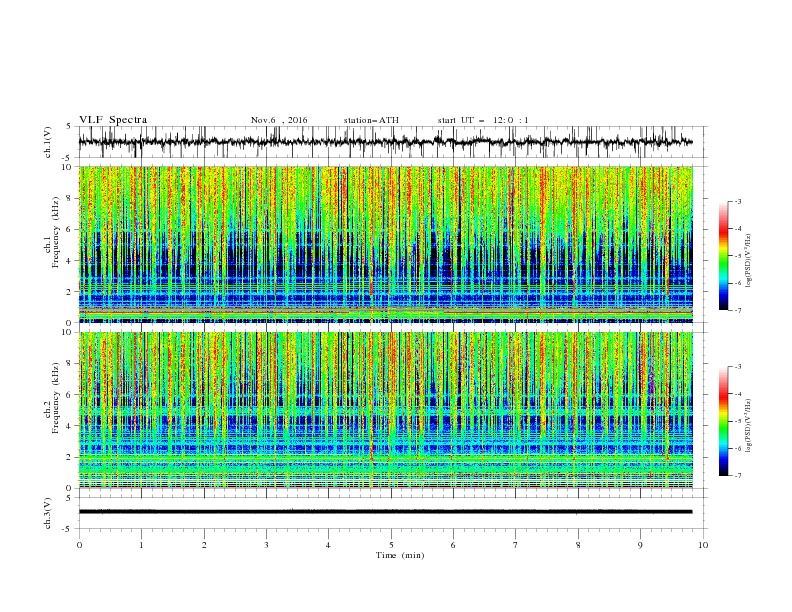Click the "start UT = 12:0 :1" text

[483, 120]
